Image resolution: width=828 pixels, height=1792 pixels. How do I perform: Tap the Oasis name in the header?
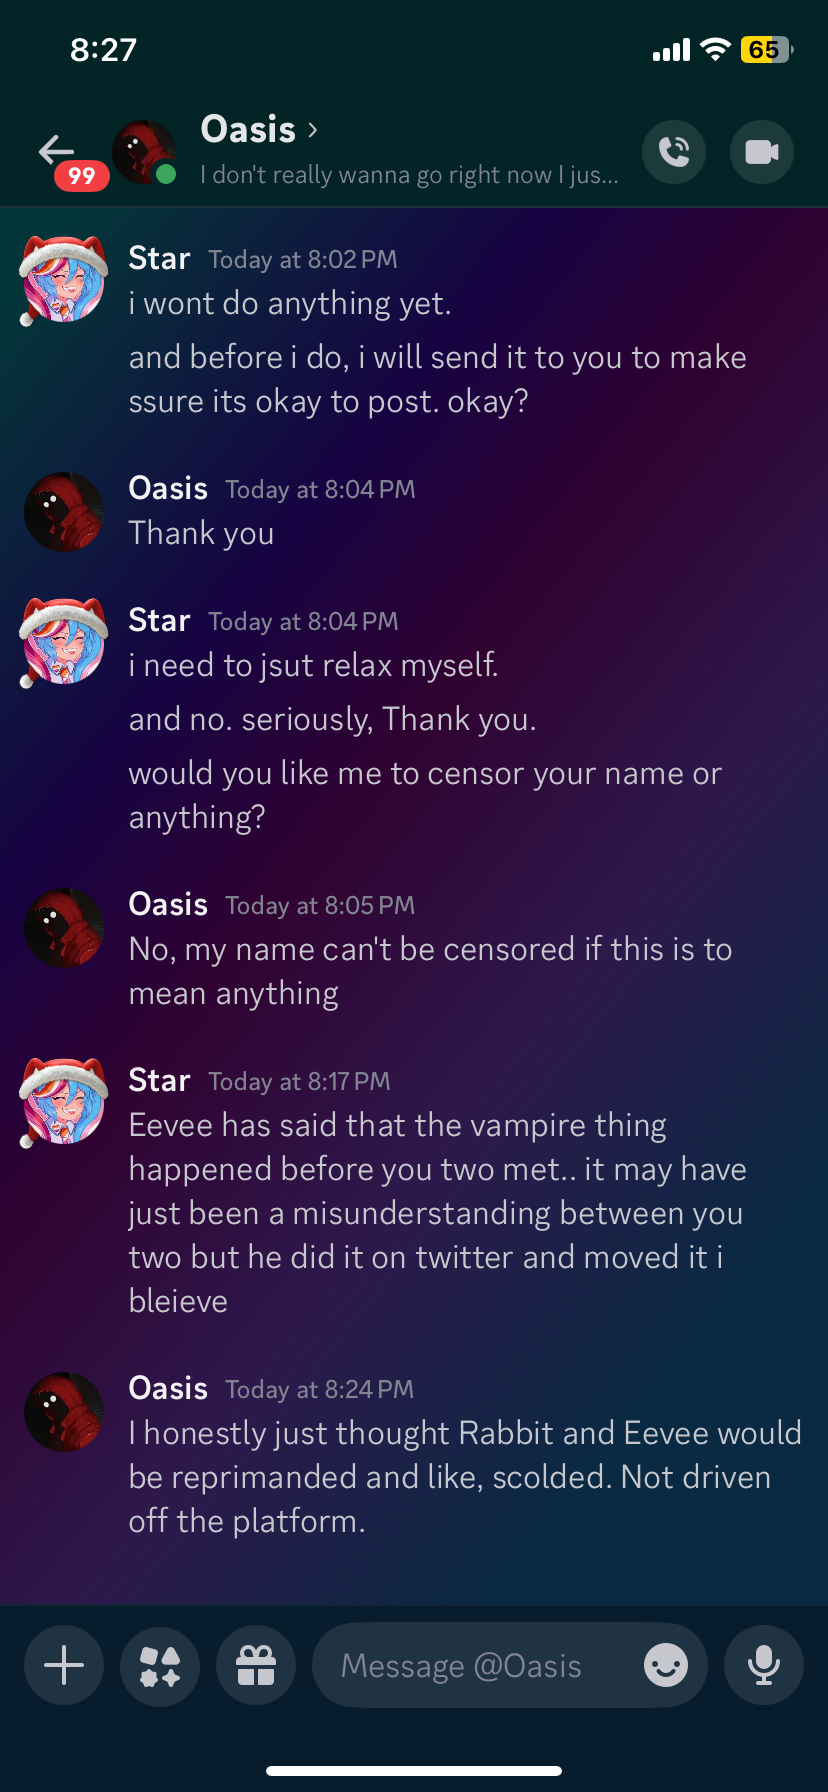[248, 130]
